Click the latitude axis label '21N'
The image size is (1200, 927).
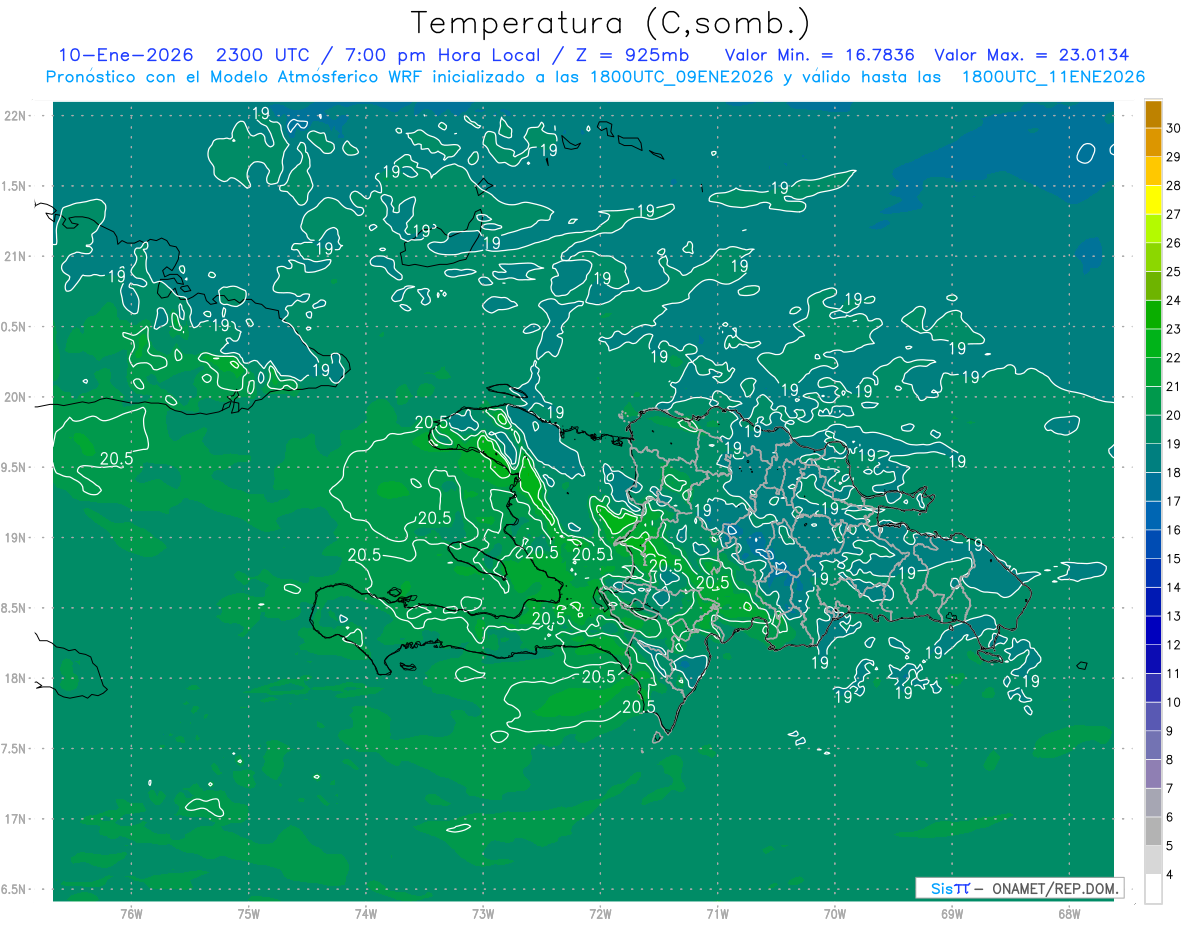[17, 257]
